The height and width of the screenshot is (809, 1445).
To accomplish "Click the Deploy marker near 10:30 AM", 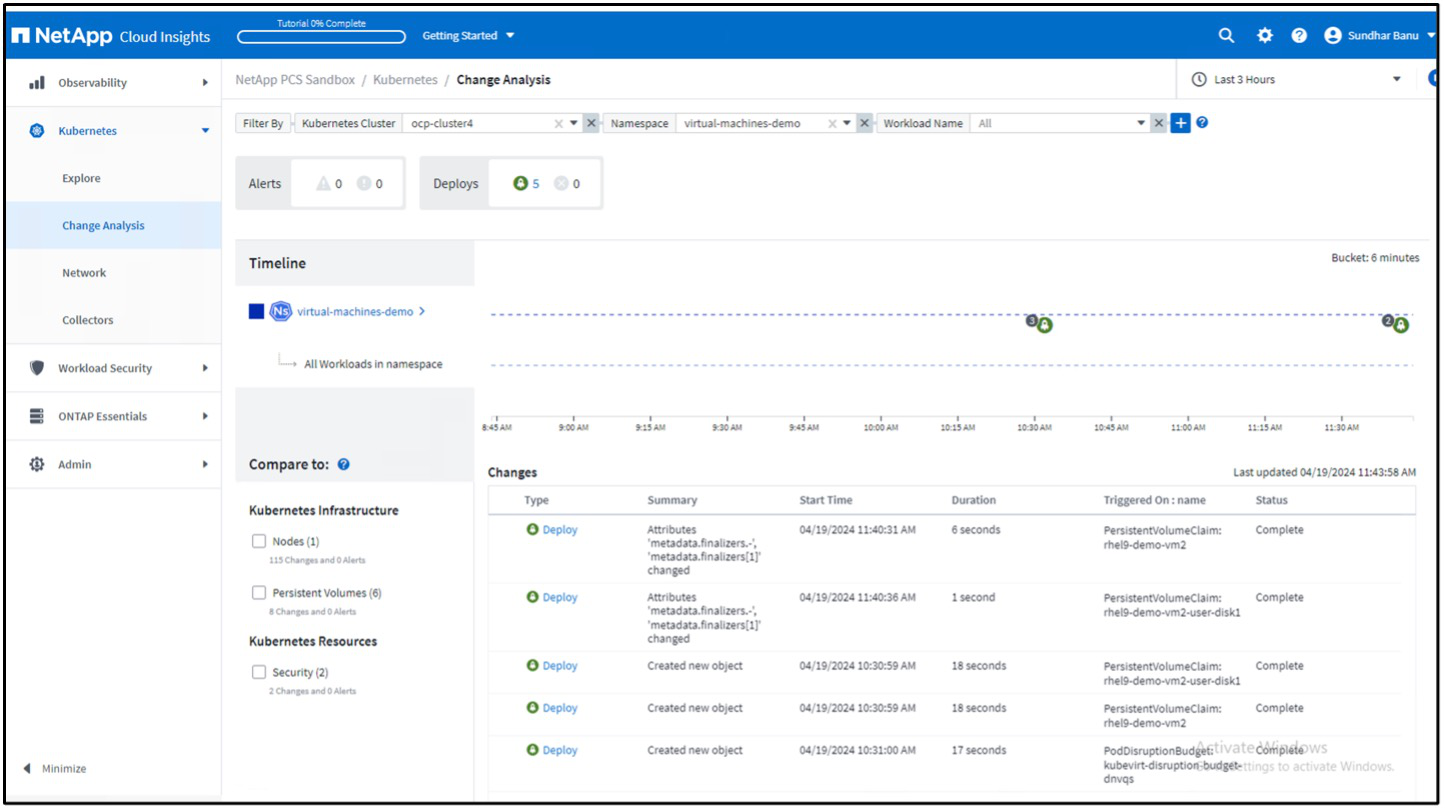I will point(1044,325).
